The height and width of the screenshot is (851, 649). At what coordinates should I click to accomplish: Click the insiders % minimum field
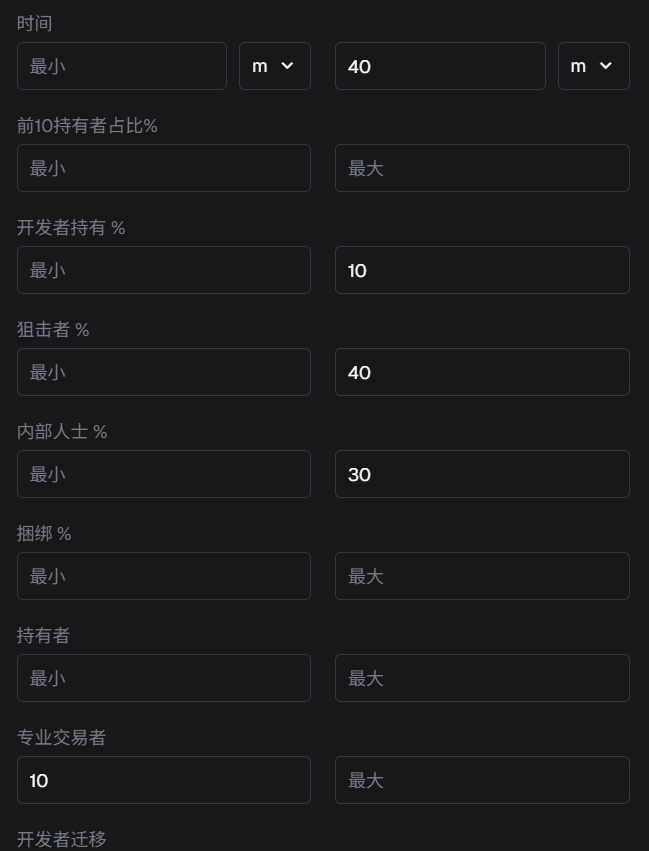(163, 474)
